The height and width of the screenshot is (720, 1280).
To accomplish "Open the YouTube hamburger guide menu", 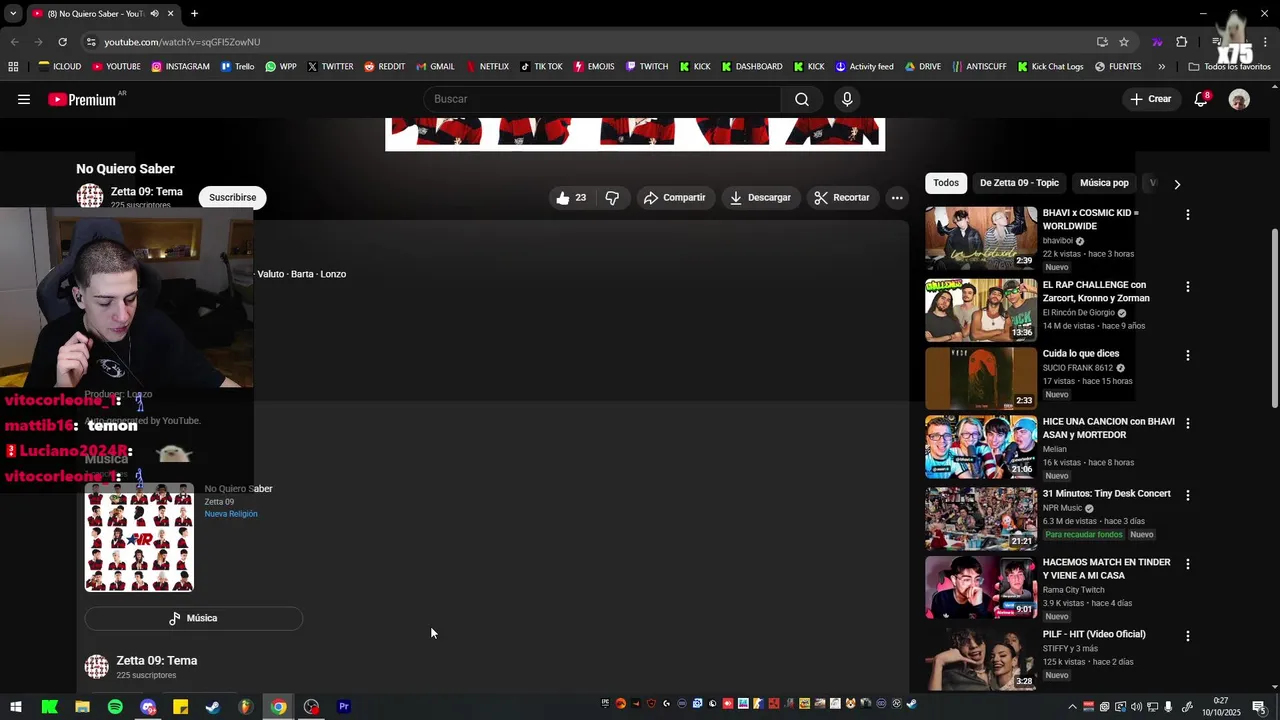I will pos(24,99).
